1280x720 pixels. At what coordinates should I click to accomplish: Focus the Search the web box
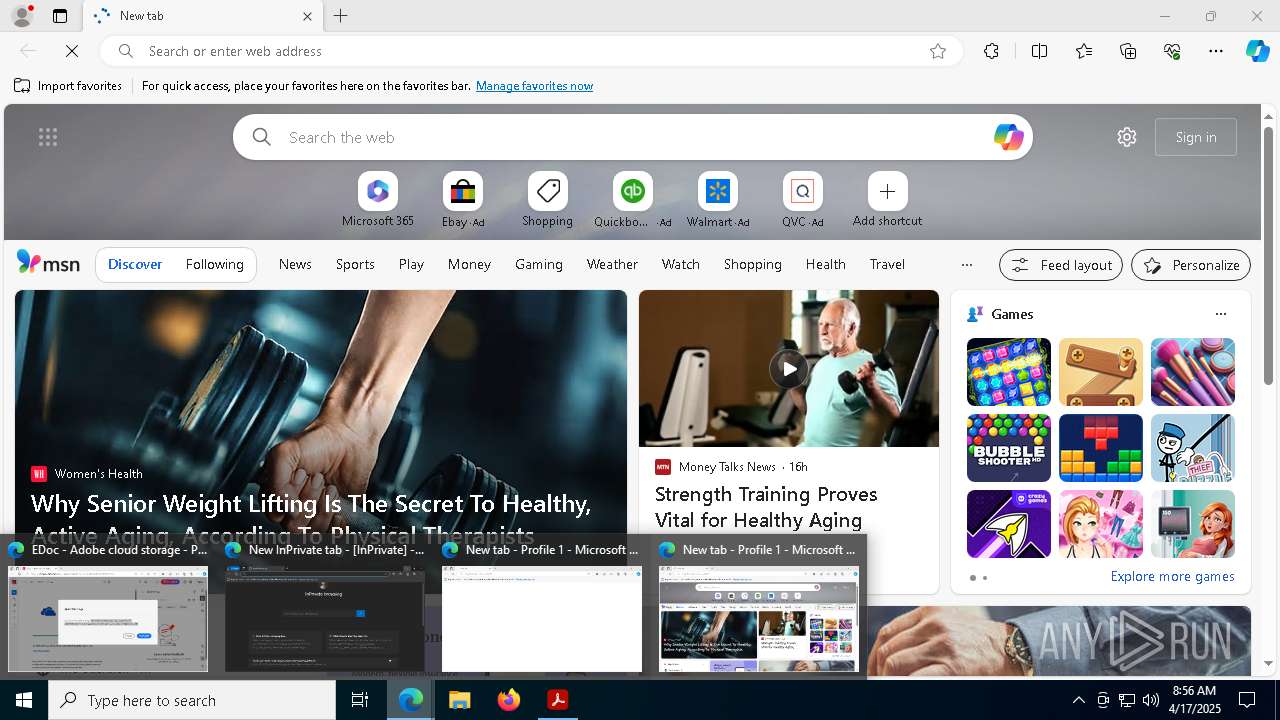point(632,137)
